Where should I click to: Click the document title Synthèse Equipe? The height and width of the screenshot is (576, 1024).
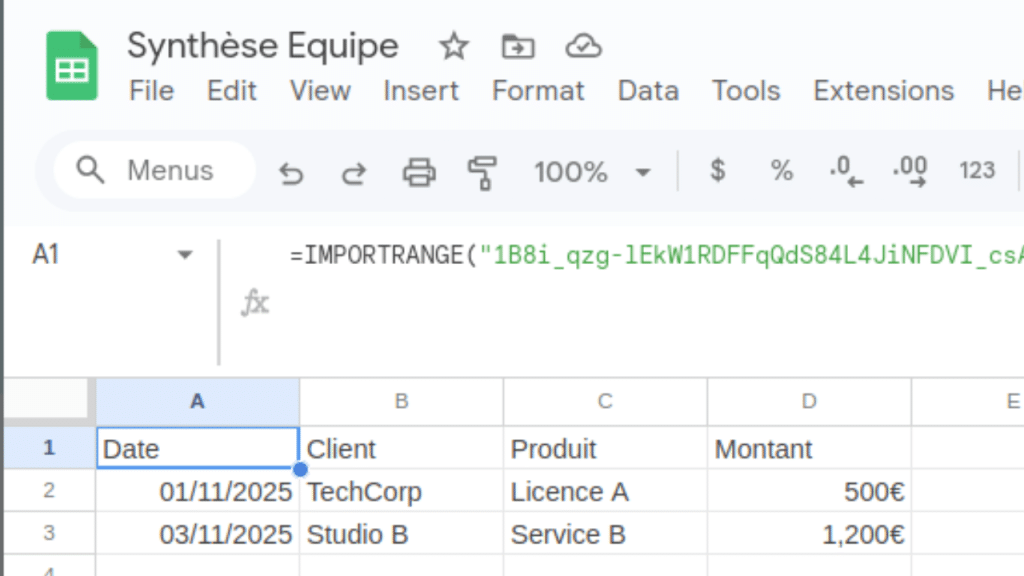(263, 46)
